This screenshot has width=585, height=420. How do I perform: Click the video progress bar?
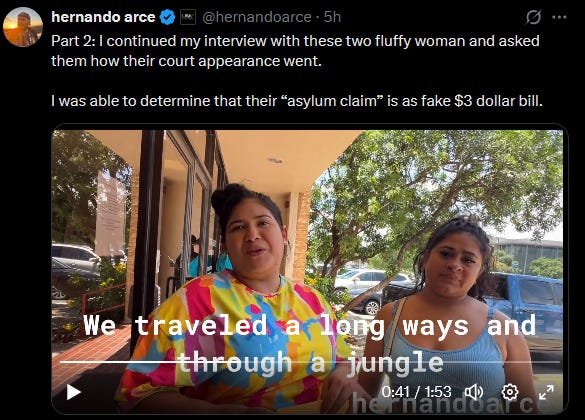click(310, 362)
